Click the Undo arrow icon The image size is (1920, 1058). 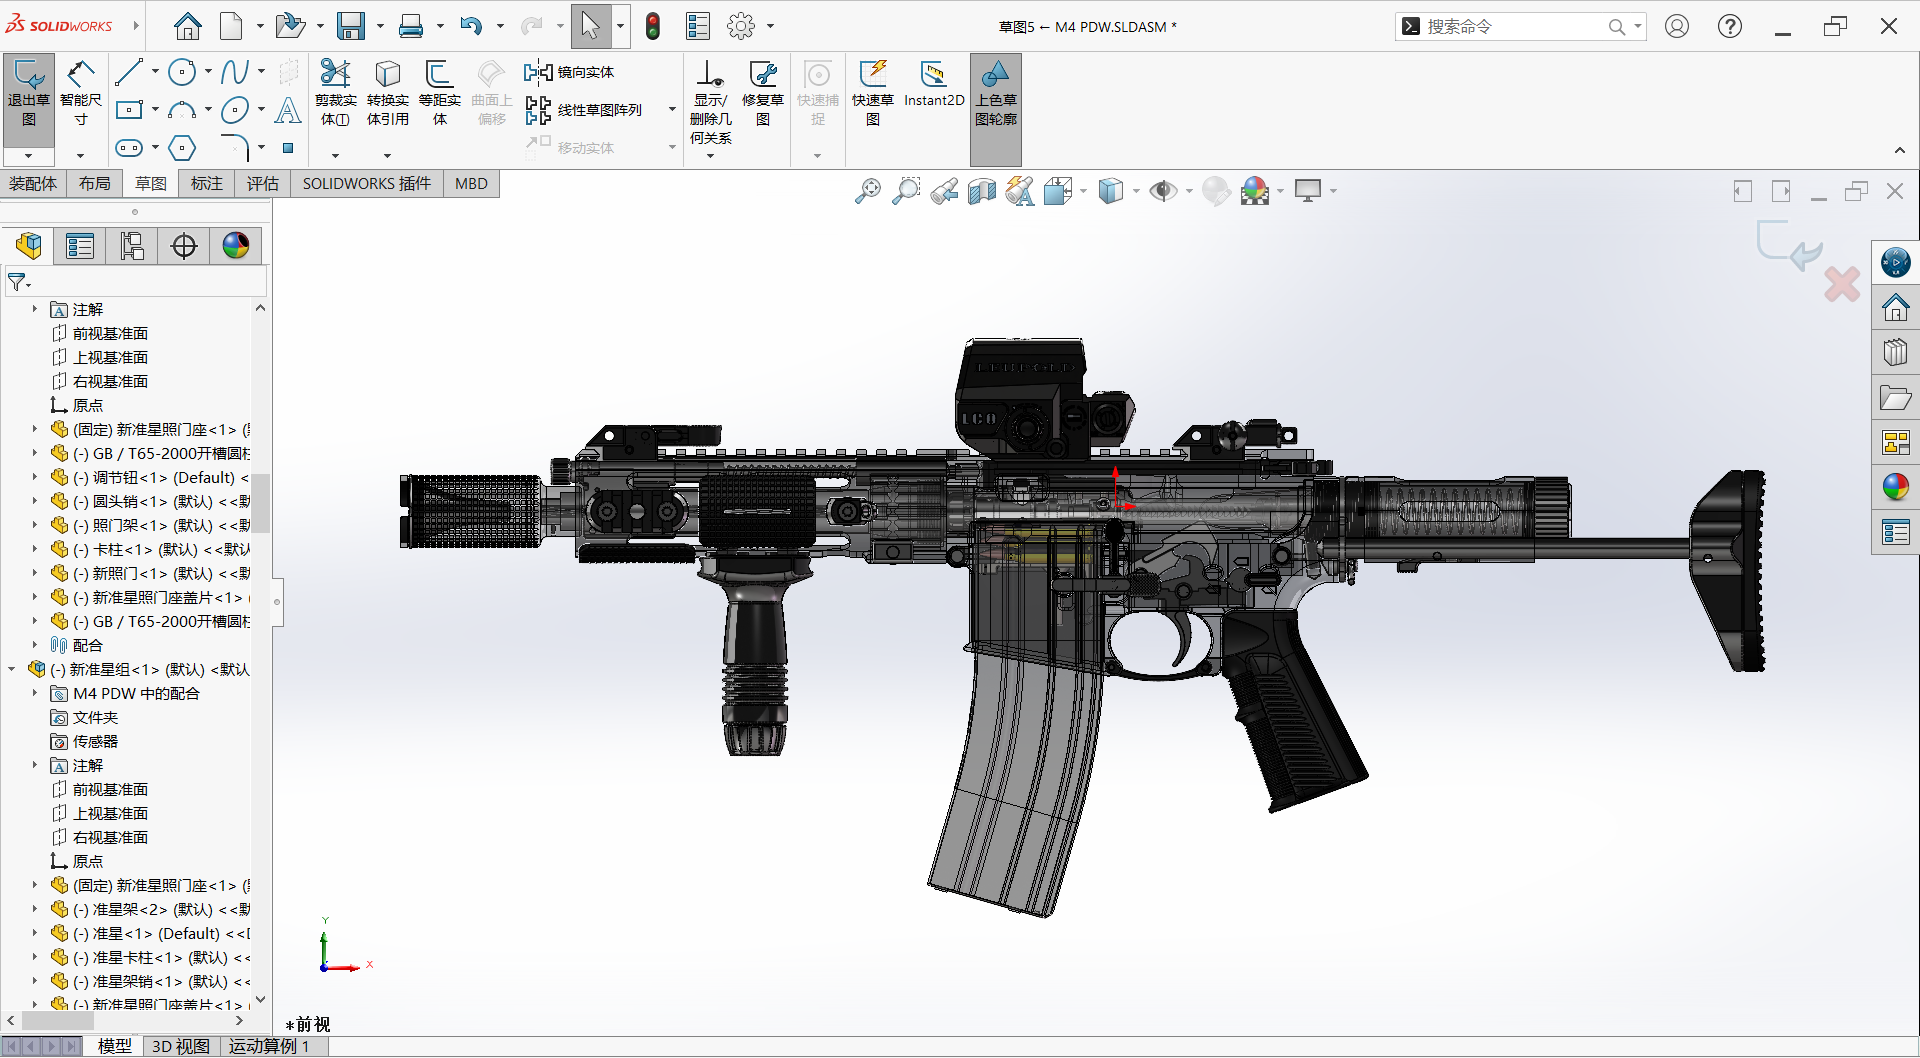point(472,26)
